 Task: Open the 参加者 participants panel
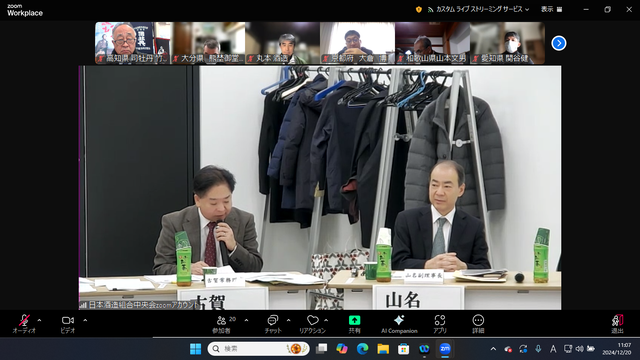pos(222,324)
